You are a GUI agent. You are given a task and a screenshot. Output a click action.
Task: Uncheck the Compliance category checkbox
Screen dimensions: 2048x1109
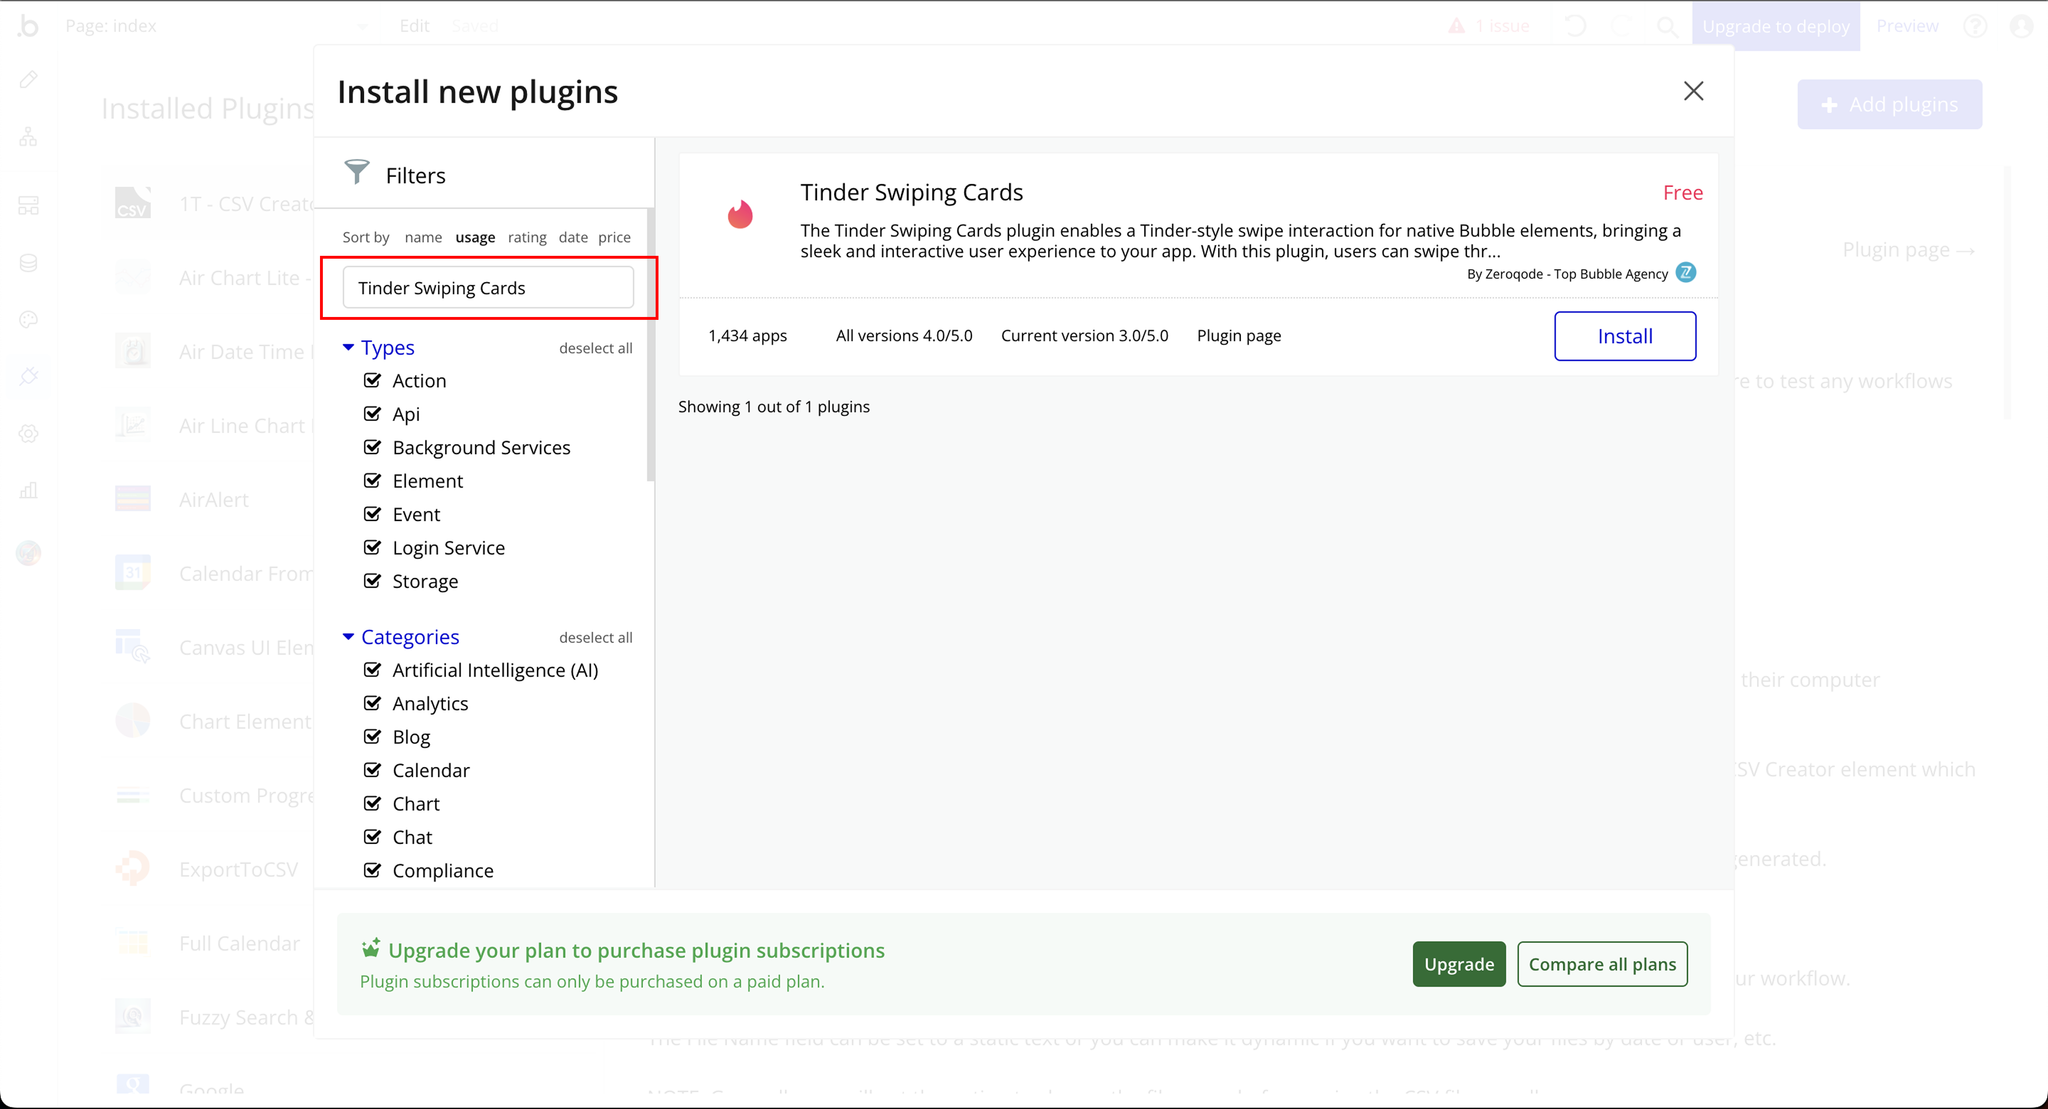pos(372,870)
